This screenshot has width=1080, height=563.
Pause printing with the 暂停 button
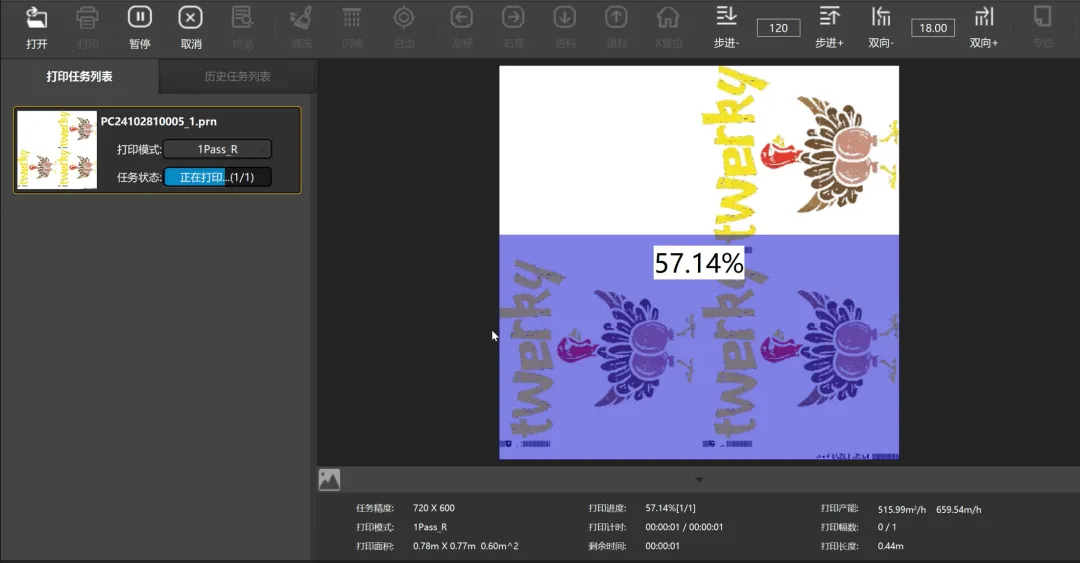pos(140,18)
